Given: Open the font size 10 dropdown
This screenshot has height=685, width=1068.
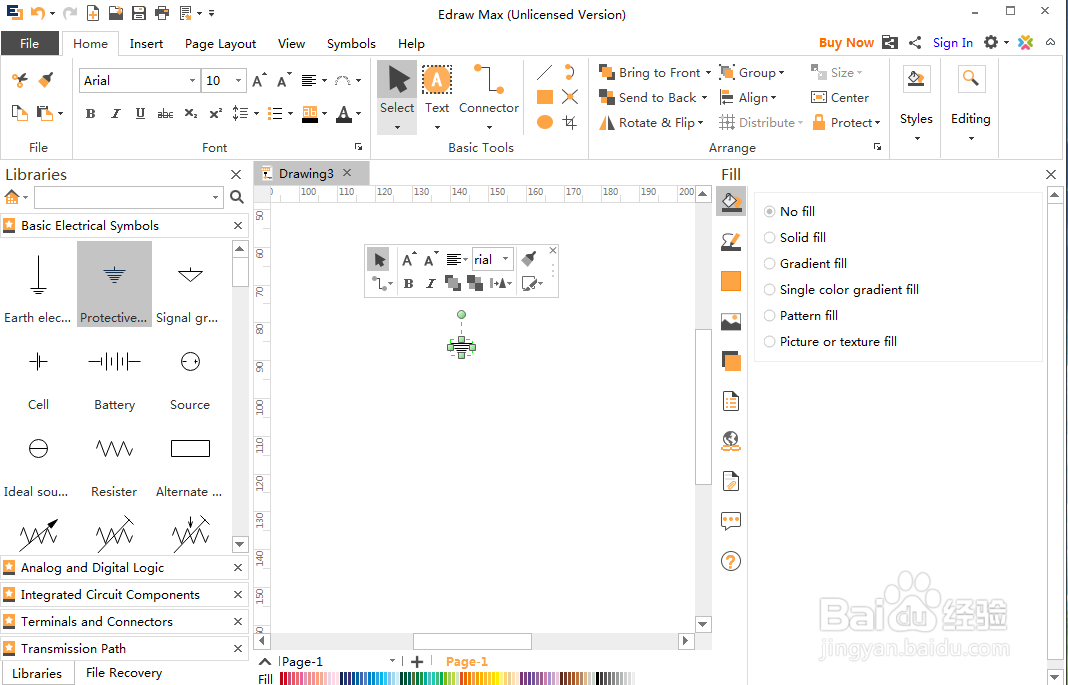Looking at the screenshot, I should tap(238, 80).
